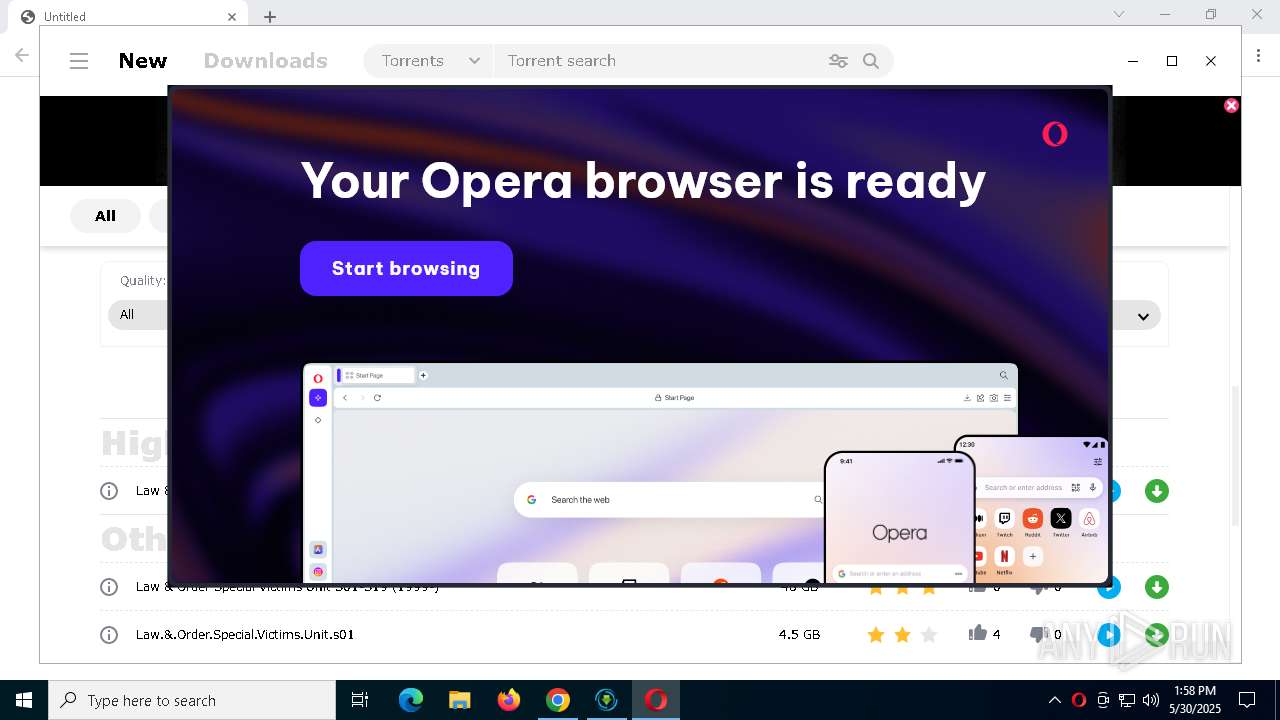Click the Opera logo in the popup
Viewport: 1280px width, 720px height.
(1054, 134)
